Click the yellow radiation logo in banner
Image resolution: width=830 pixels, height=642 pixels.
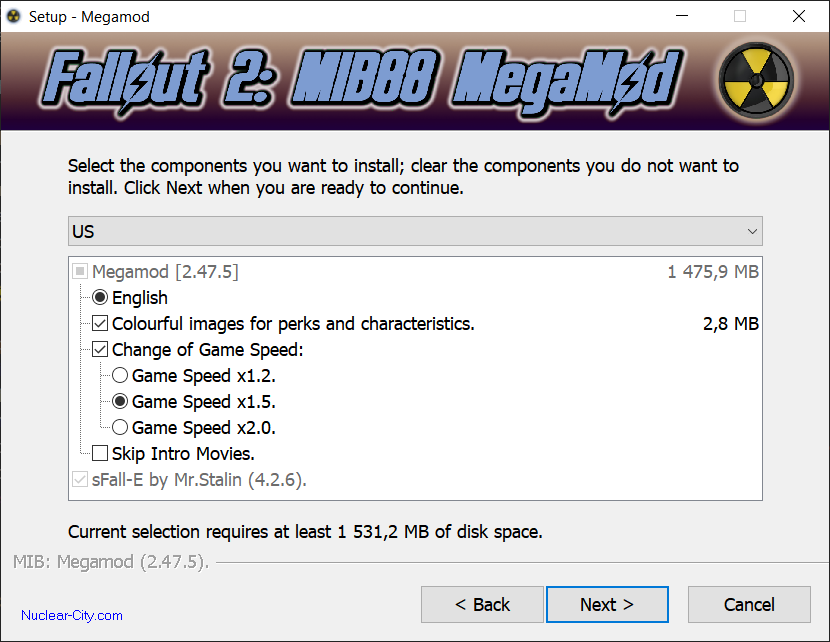click(756, 81)
